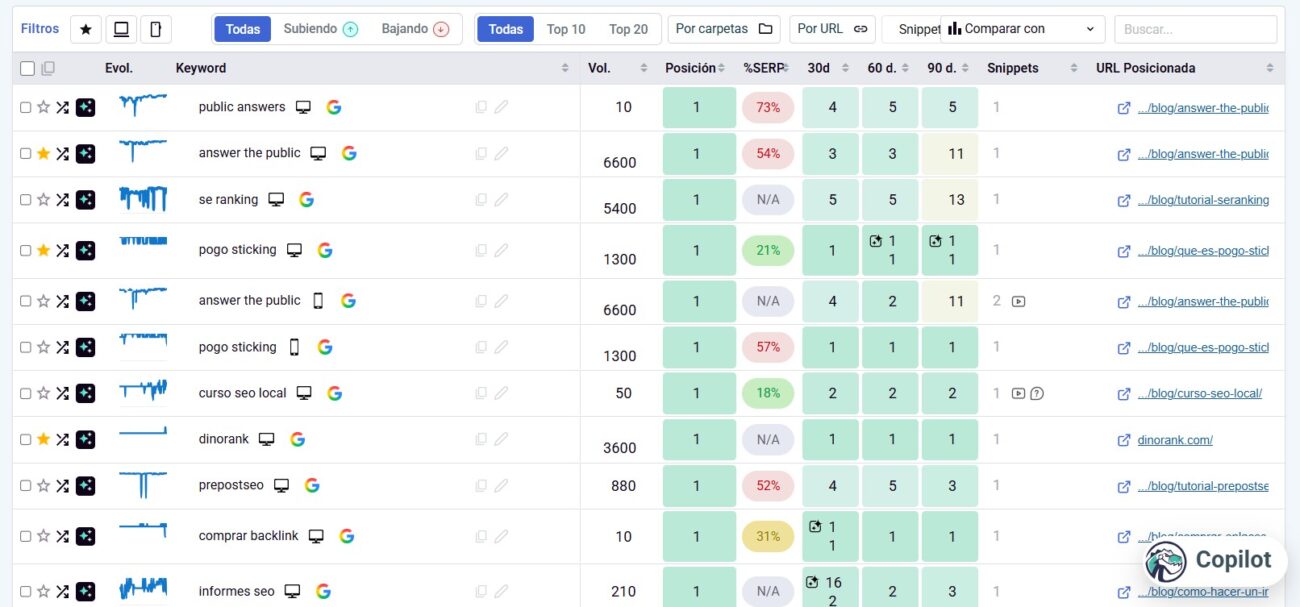Filter by mobile device icon
The image size is (1300, 607).
click(155, 29)
